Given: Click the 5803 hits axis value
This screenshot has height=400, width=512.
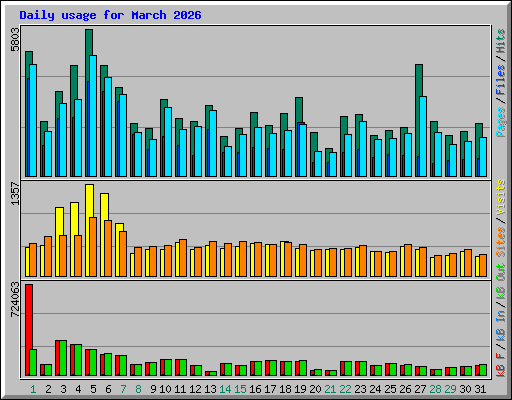Looking at the screenshot, I should point(15,40).
